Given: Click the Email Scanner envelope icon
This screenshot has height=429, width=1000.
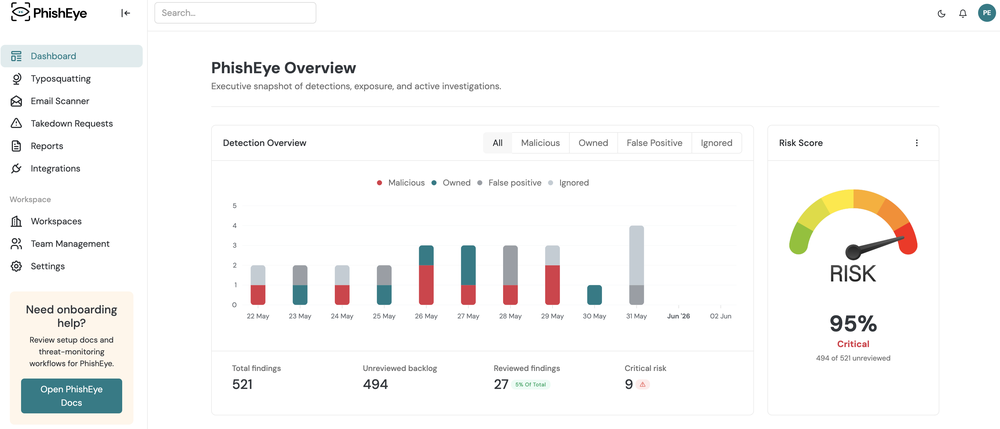Looking at the screenshot, I should 17,101.
